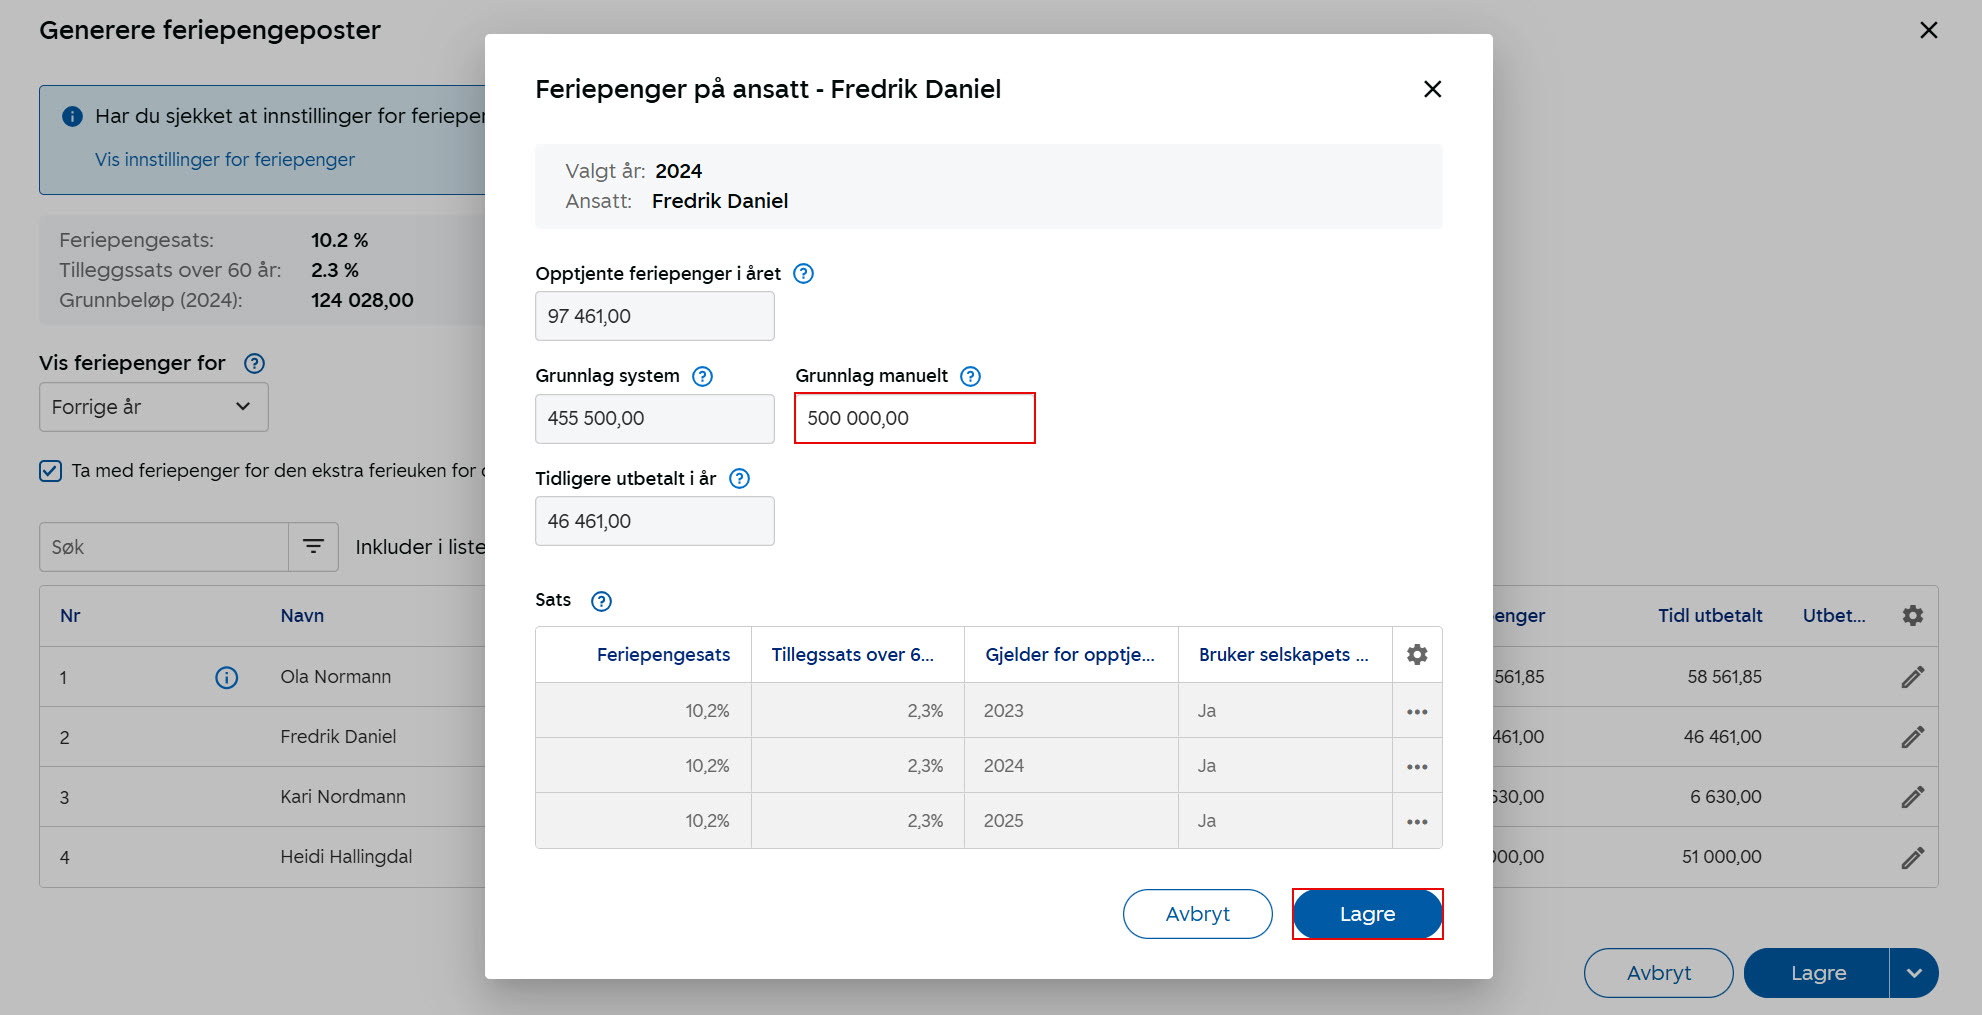This screenshot has height=1015, width=1982.
Task: Click the Grunnlag manuelt input field
Action: pos(914,419)
